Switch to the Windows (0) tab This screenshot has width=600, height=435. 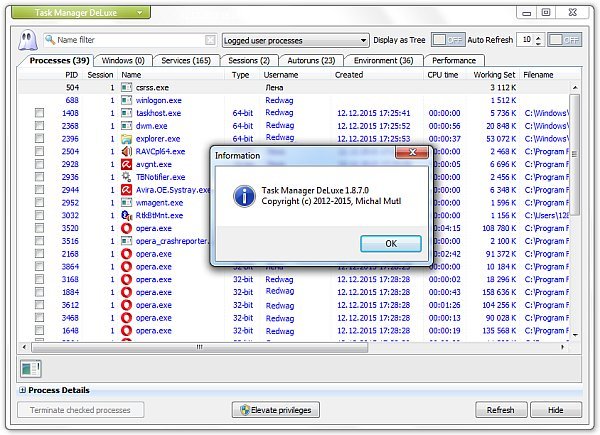tap(123, 60)
